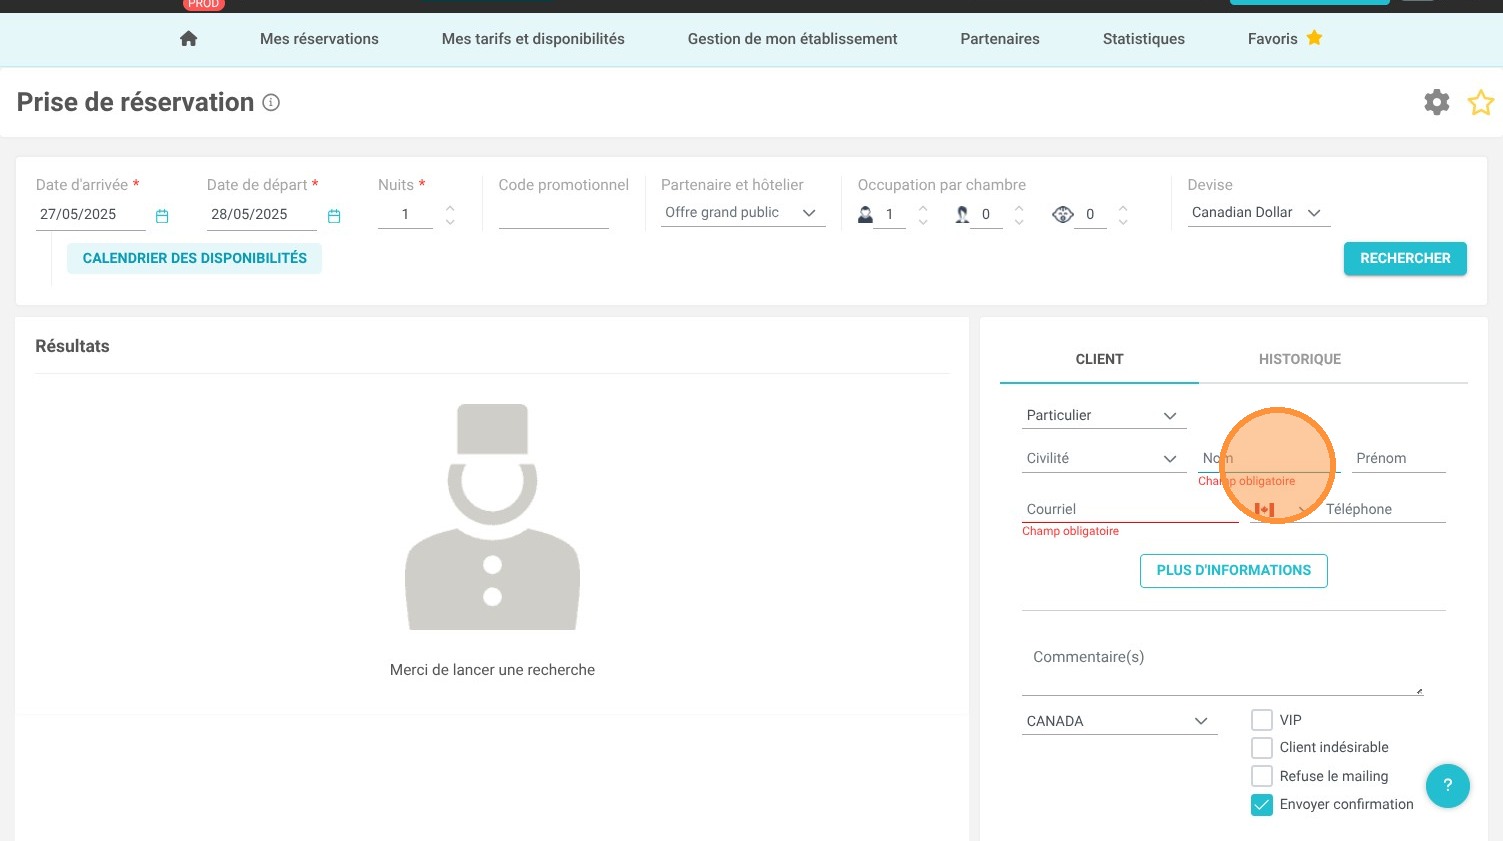Click the Courriel input field
Screen dimensions: 1503x841
click(1130, 510)
